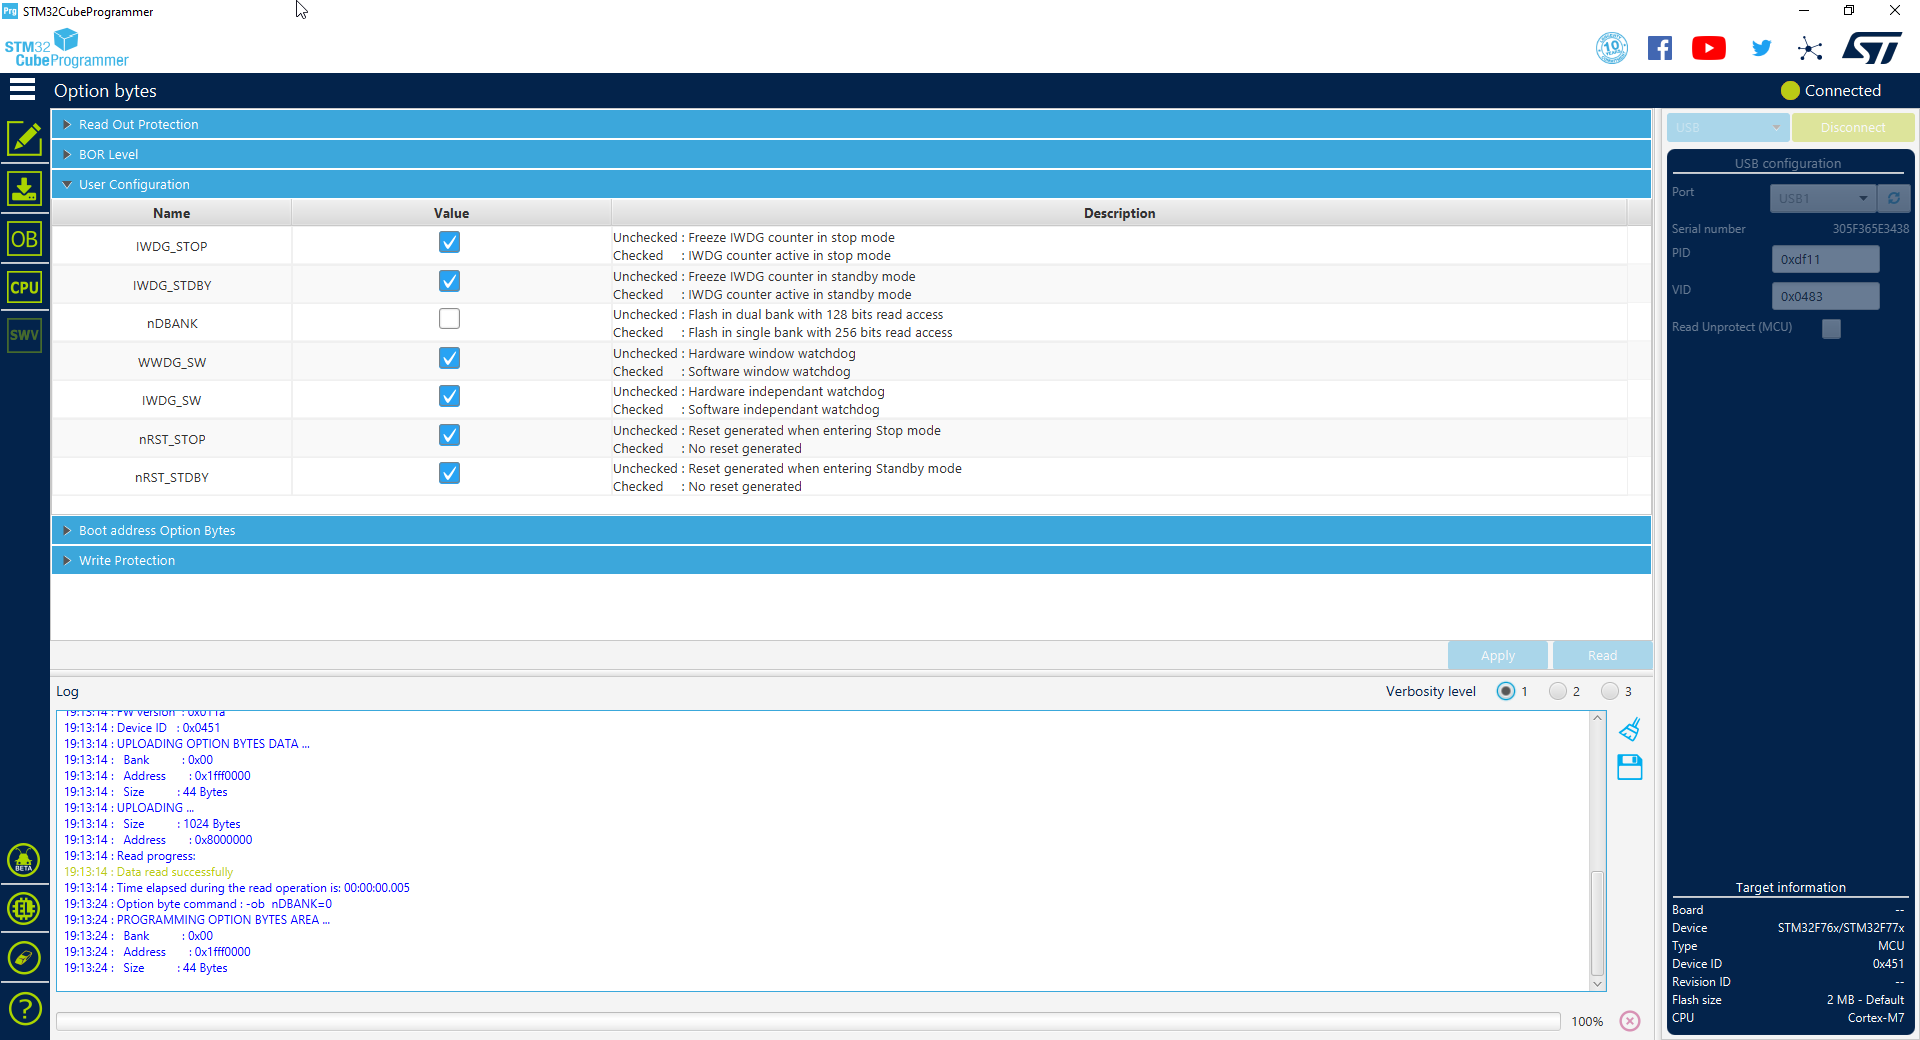Click the Apply button
The height and width of the screenshot is (1040, 1920).
[1497, 655]
